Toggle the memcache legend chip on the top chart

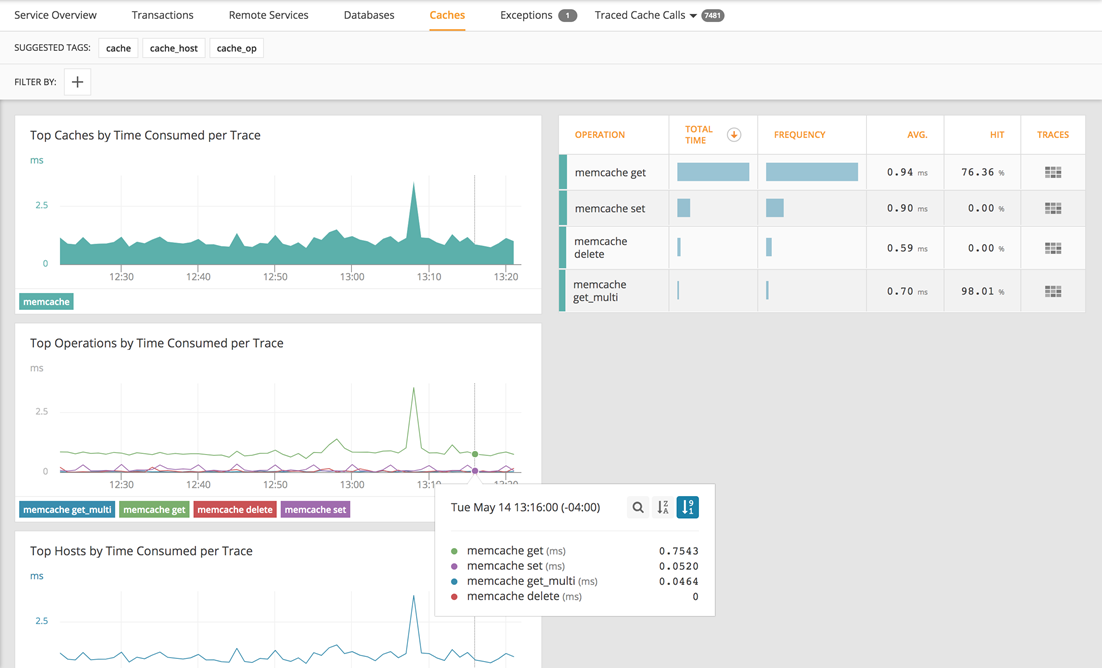click(45, 301)
